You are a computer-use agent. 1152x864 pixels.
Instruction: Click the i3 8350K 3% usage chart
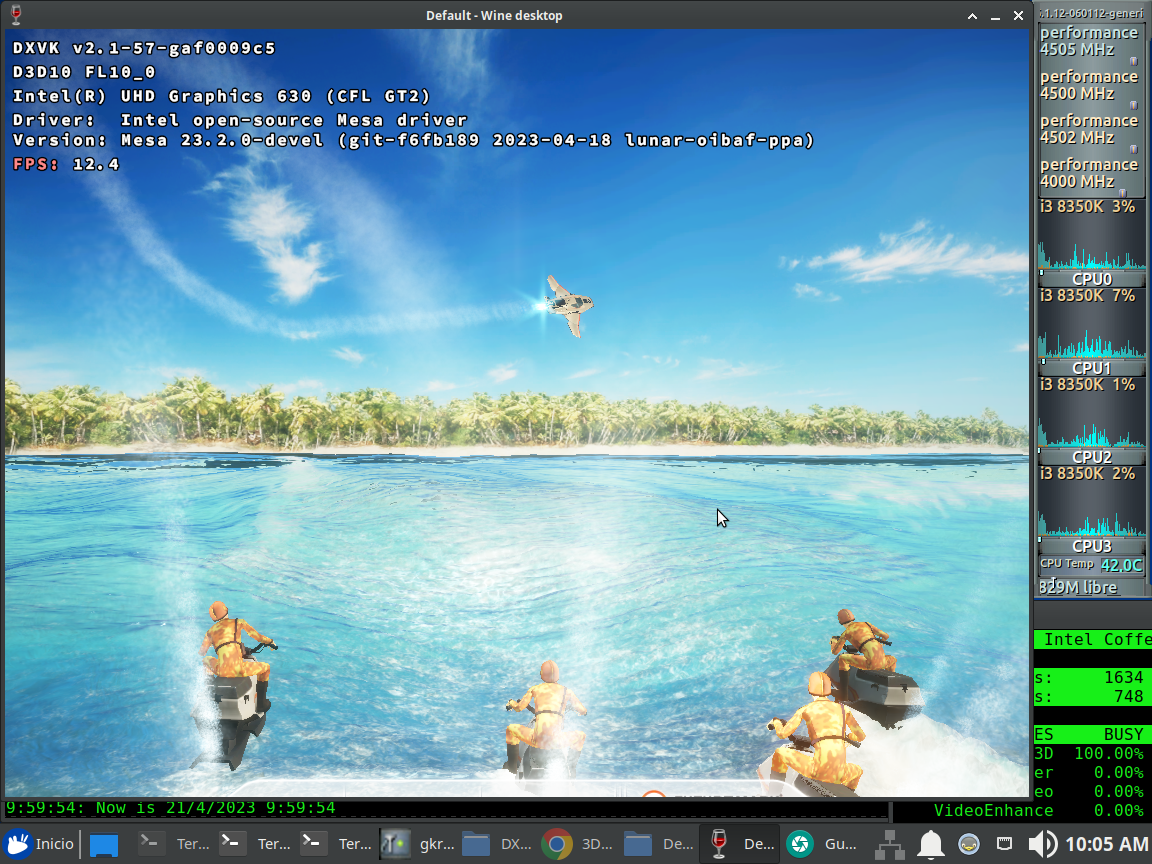(1091, 234)
